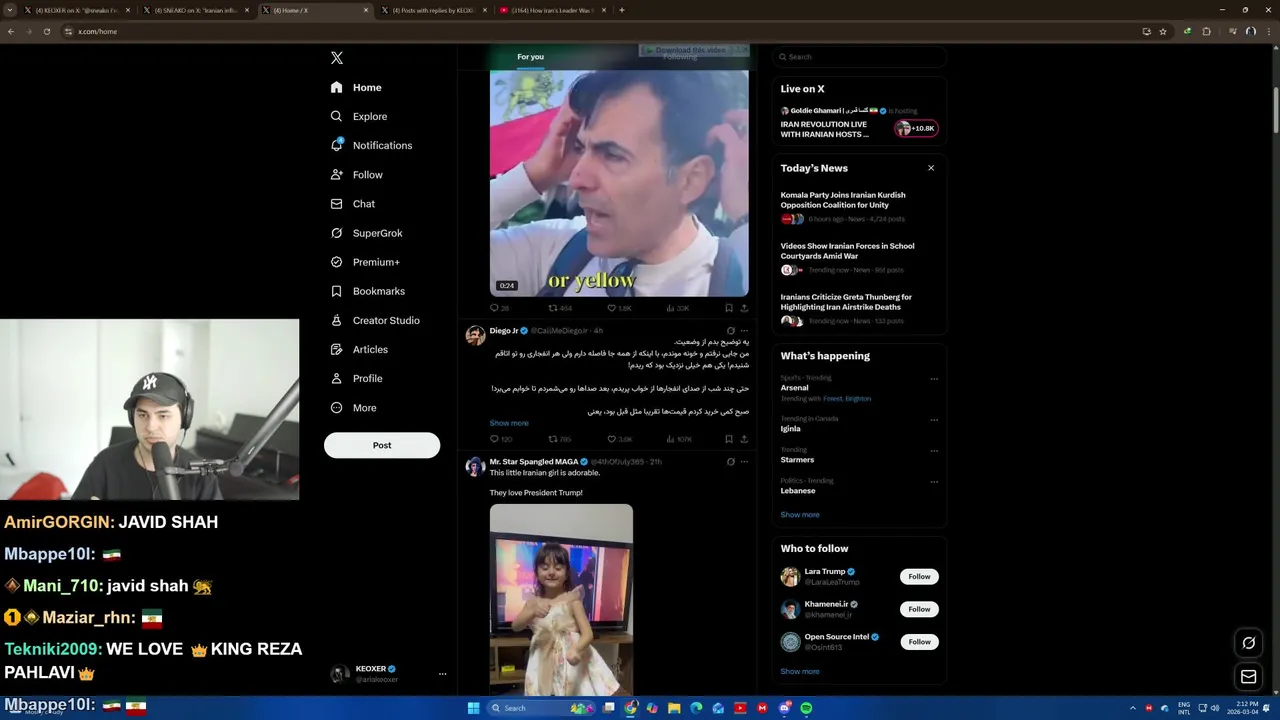
Task: Switch to For you tab
Action: (x=530, y=57)
